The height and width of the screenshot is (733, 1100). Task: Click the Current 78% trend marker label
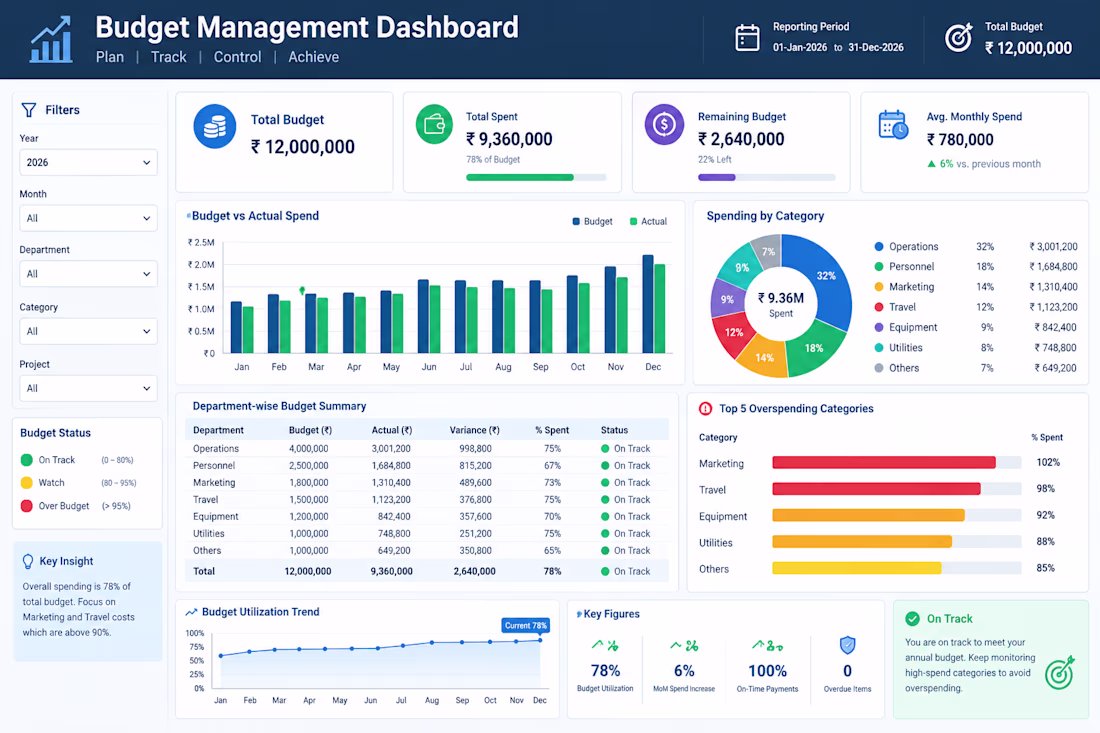click(x=525, y=626)
